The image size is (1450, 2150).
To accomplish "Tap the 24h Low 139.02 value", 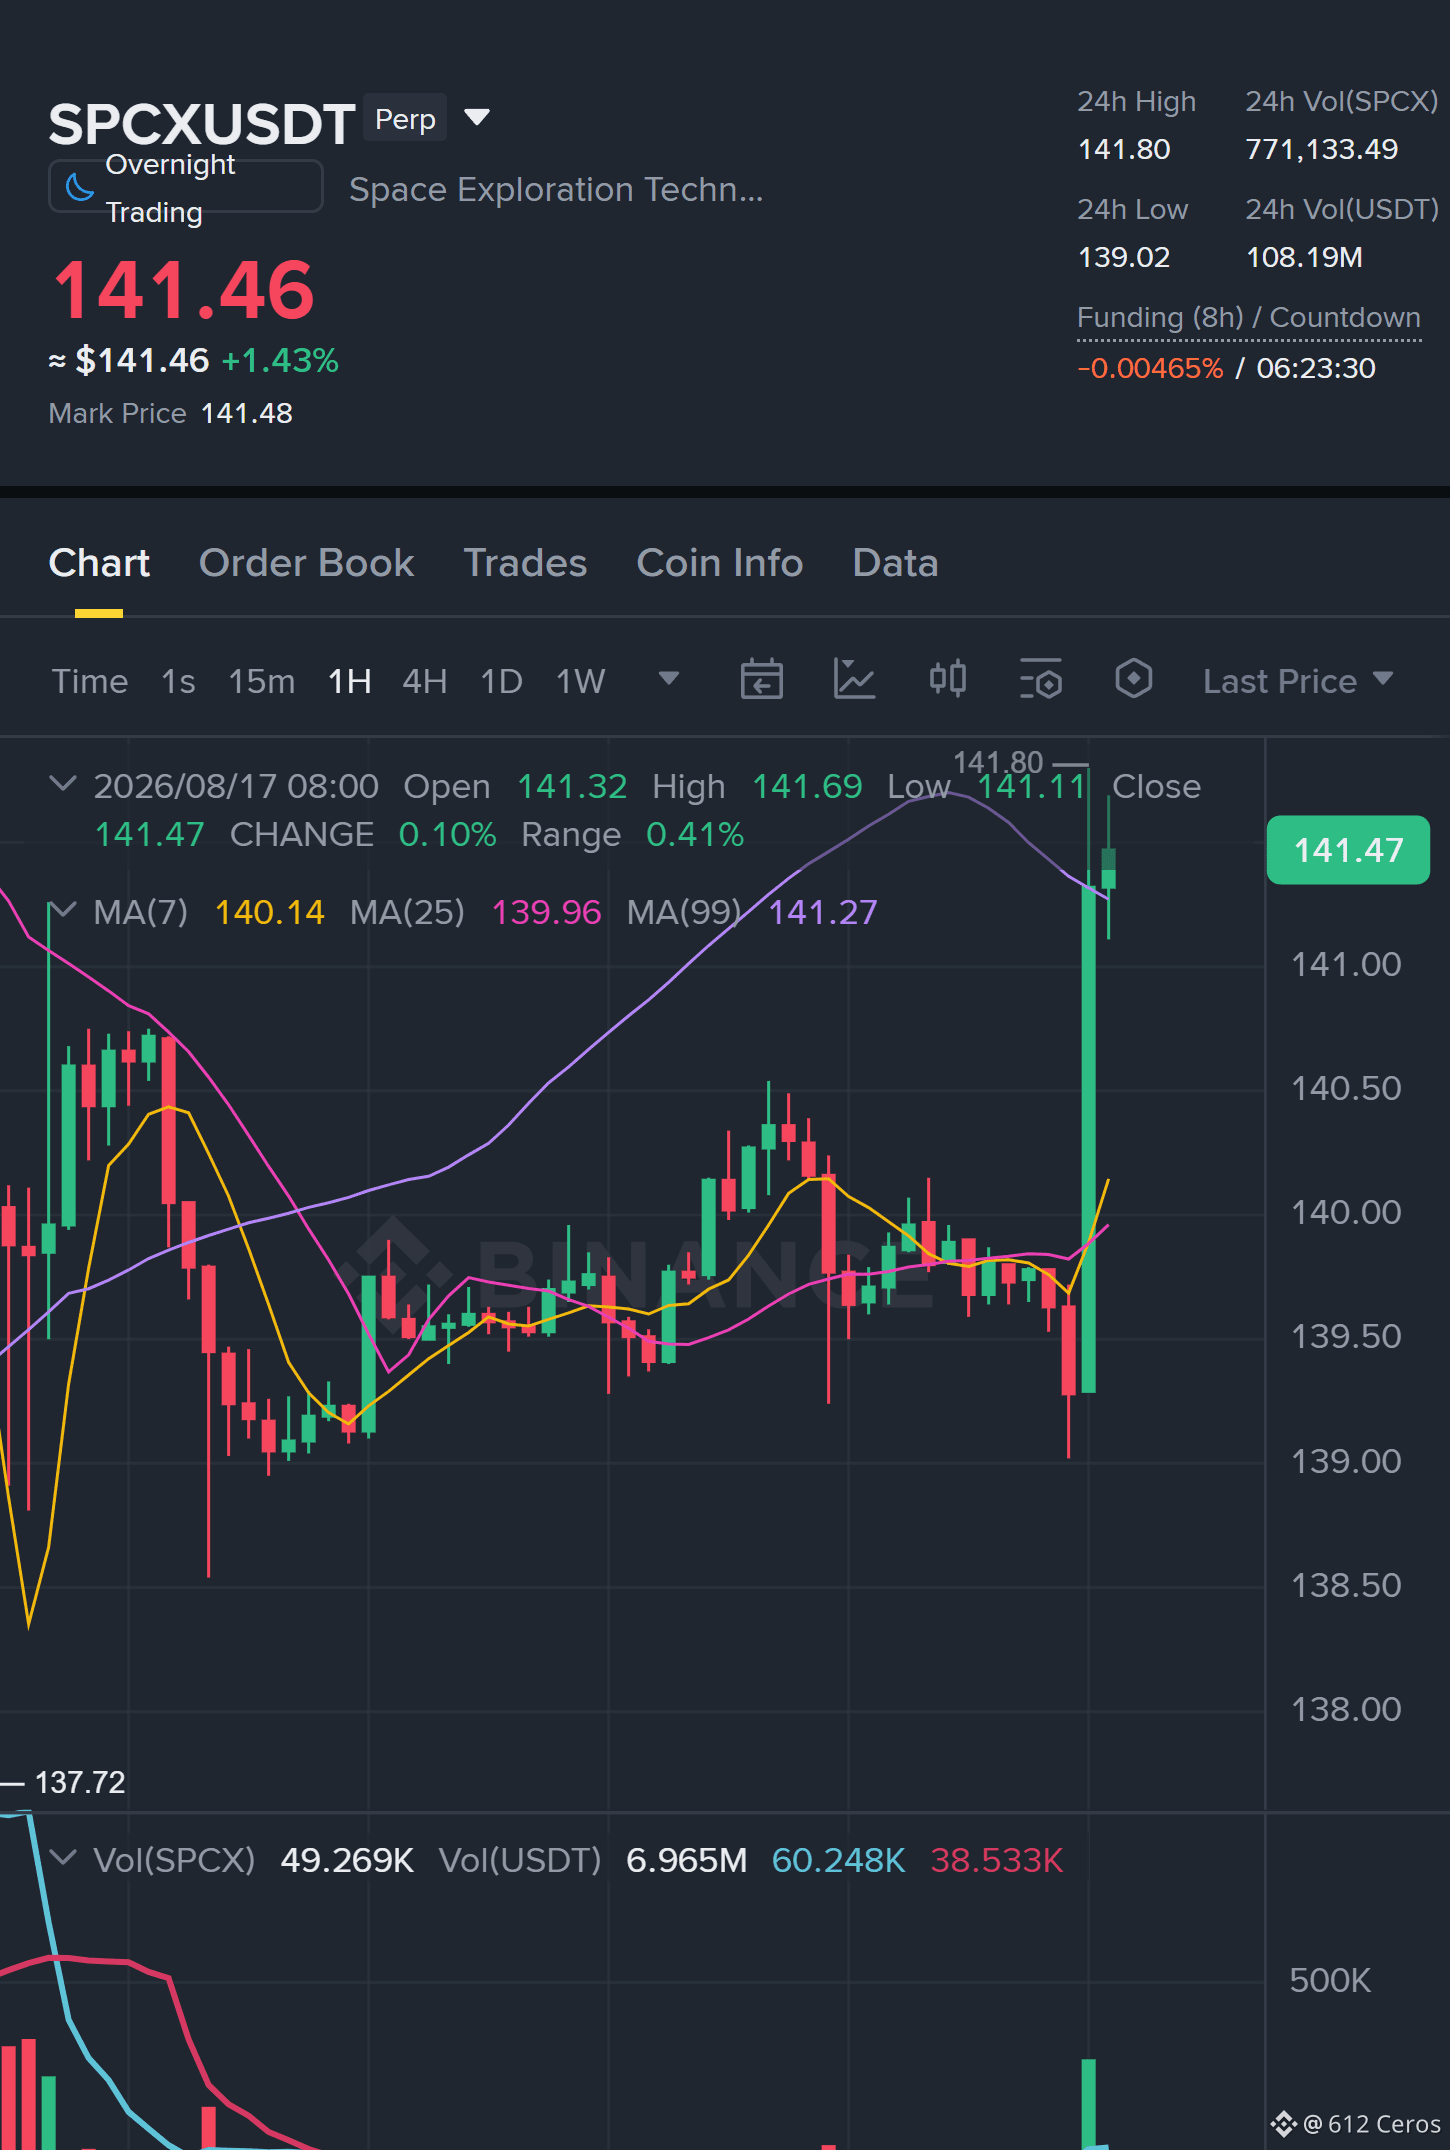I will 1124,257.
